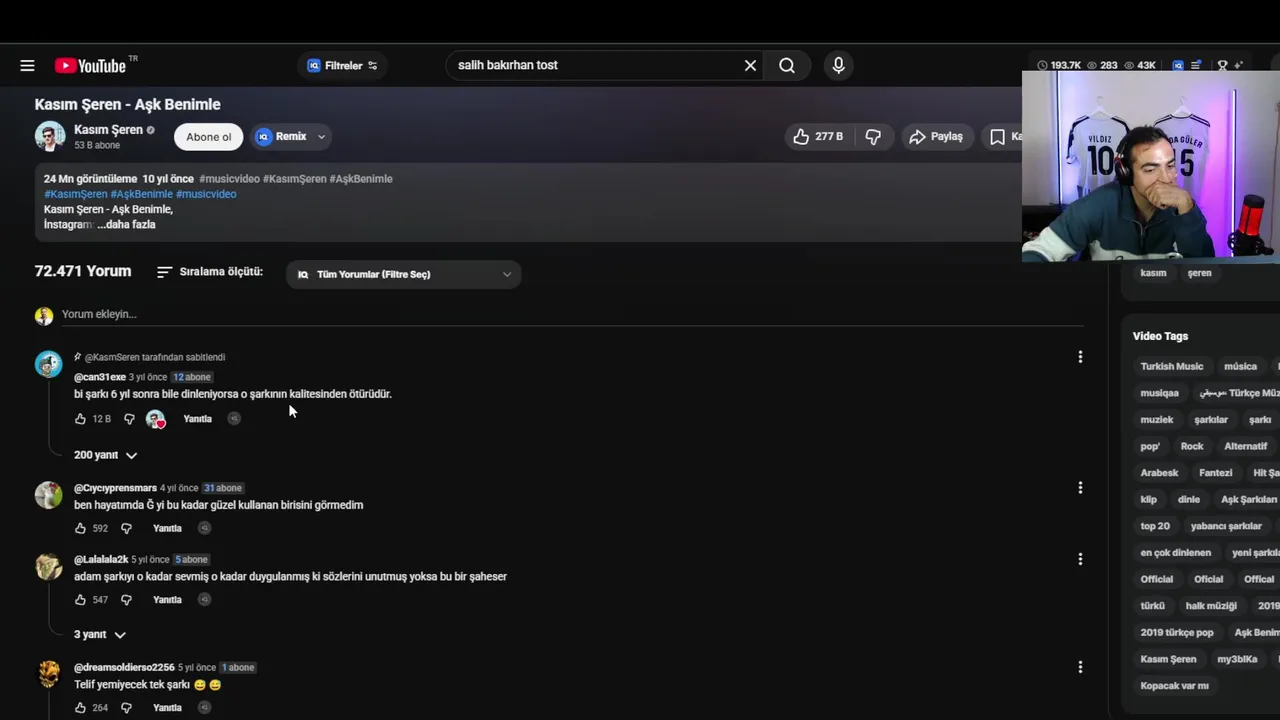Image resolution: width=1280 pixels, height=720 pixels.
Task: Expand description with ...daha fazla
Action: coord(126,225)
